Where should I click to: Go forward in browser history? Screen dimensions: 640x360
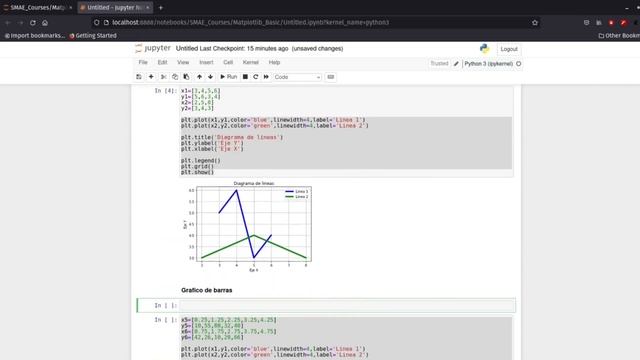20,23
